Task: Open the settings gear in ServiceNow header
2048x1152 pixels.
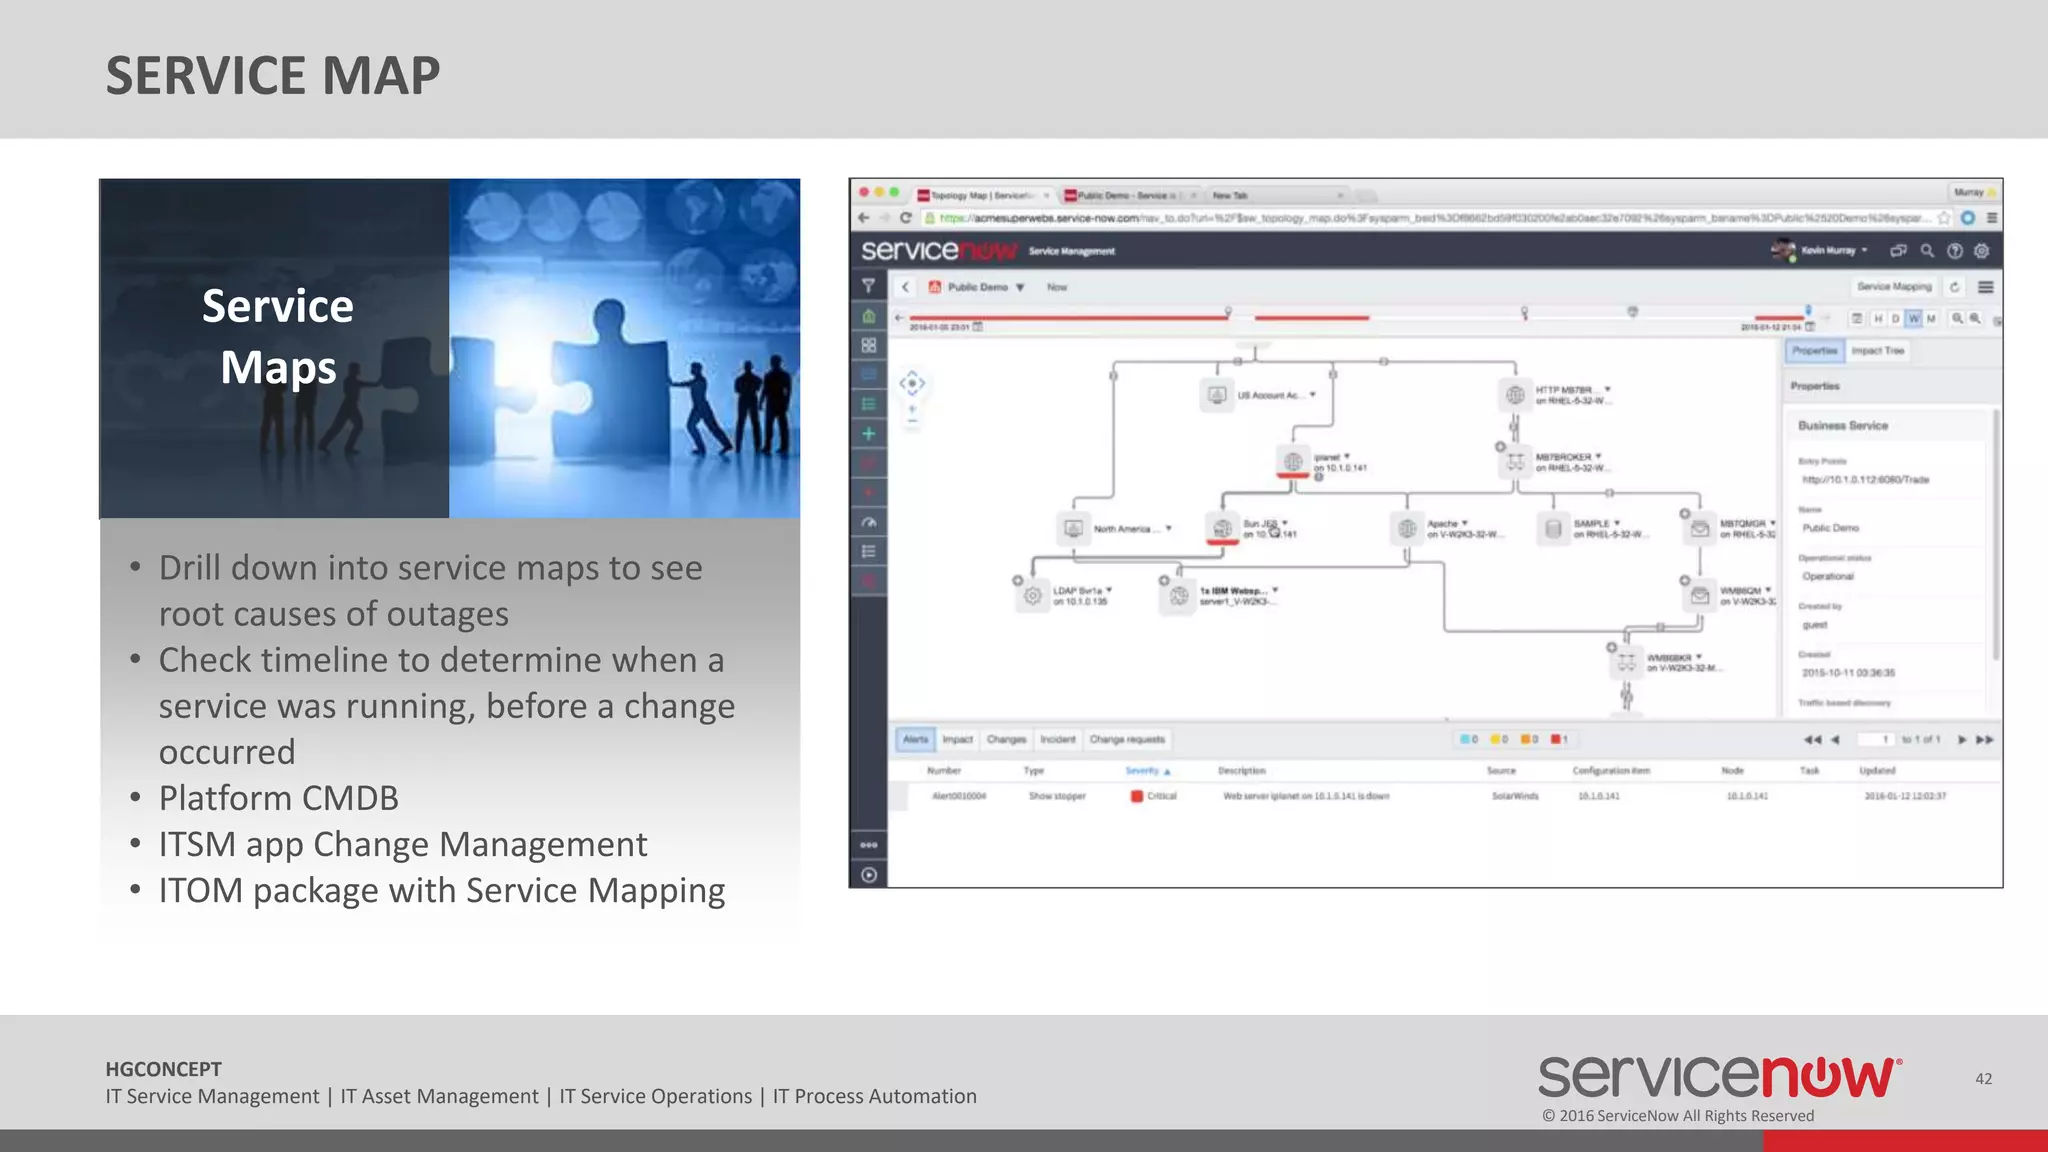Action: point(1981,251)
